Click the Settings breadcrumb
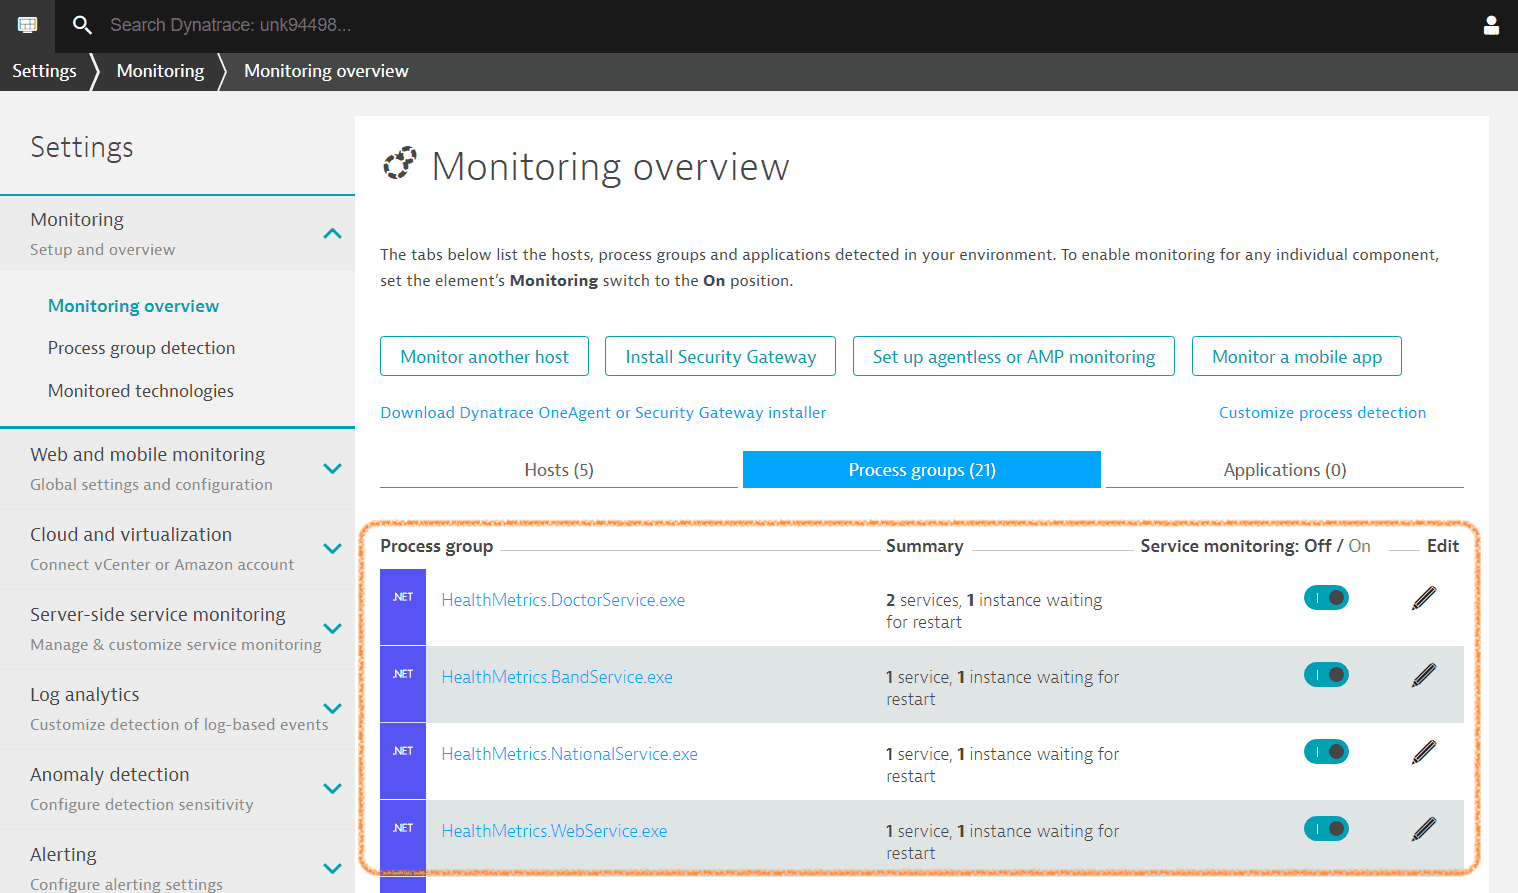The width and height of the screenshot is (1518, 893). click(44, 71)
